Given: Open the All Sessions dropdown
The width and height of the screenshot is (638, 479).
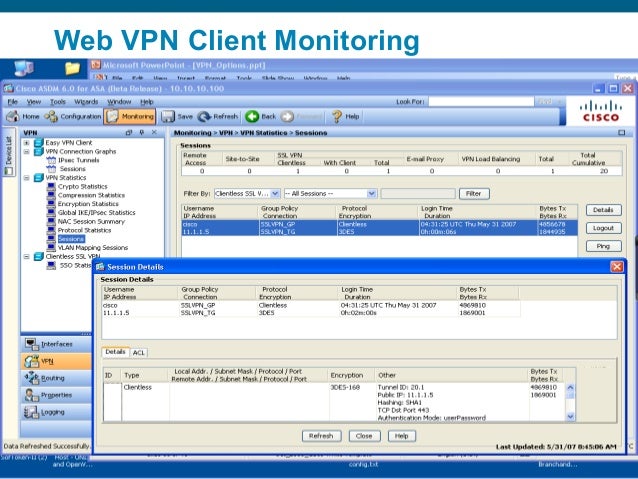Looking at the screenshot, I should [x=371, y=194].
